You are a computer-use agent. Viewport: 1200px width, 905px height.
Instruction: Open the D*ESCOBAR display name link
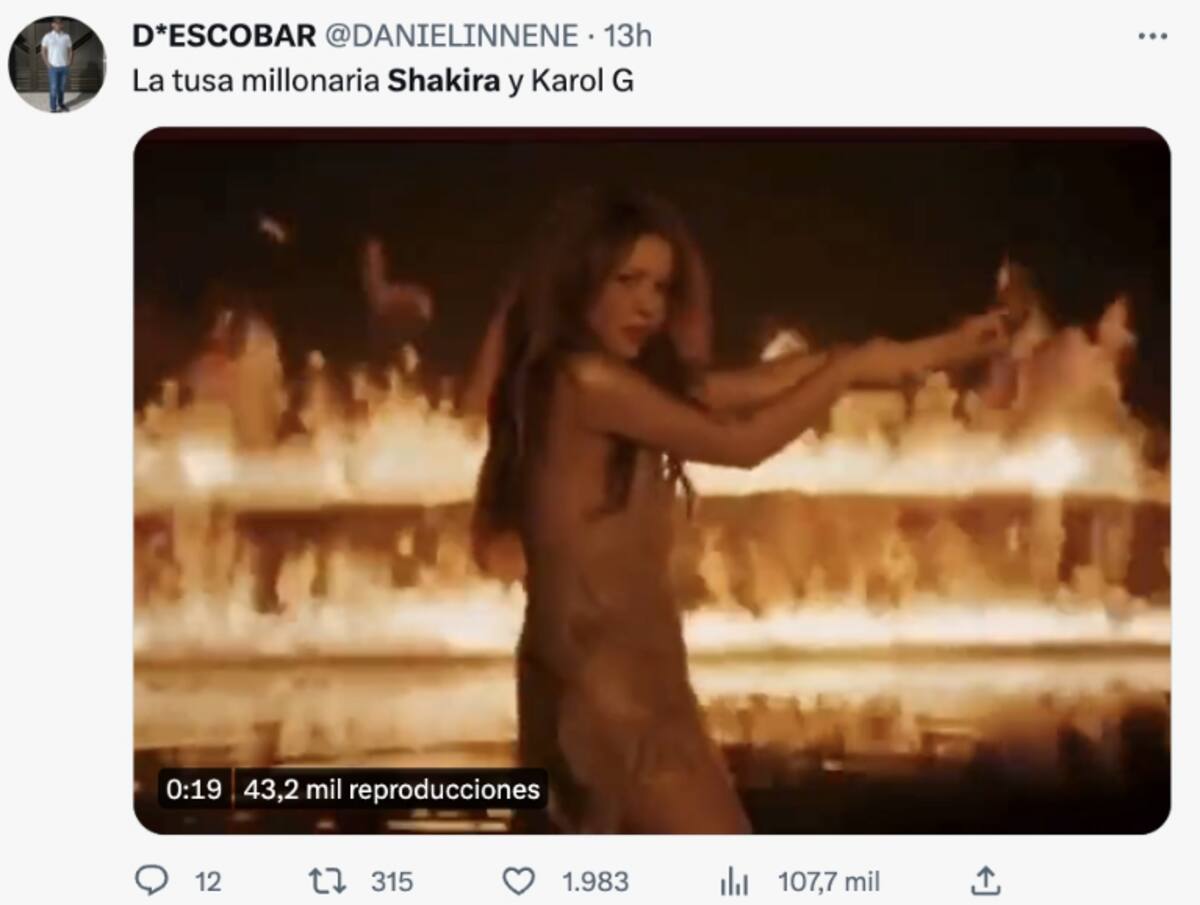220,36
